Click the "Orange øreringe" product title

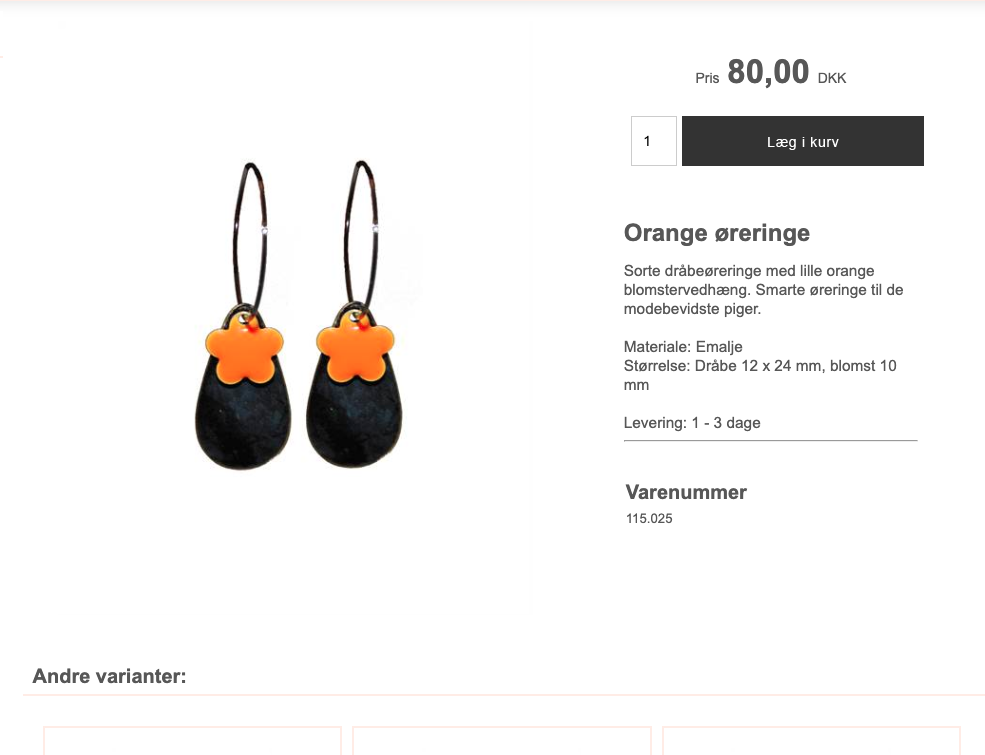[x=716, y=233]
